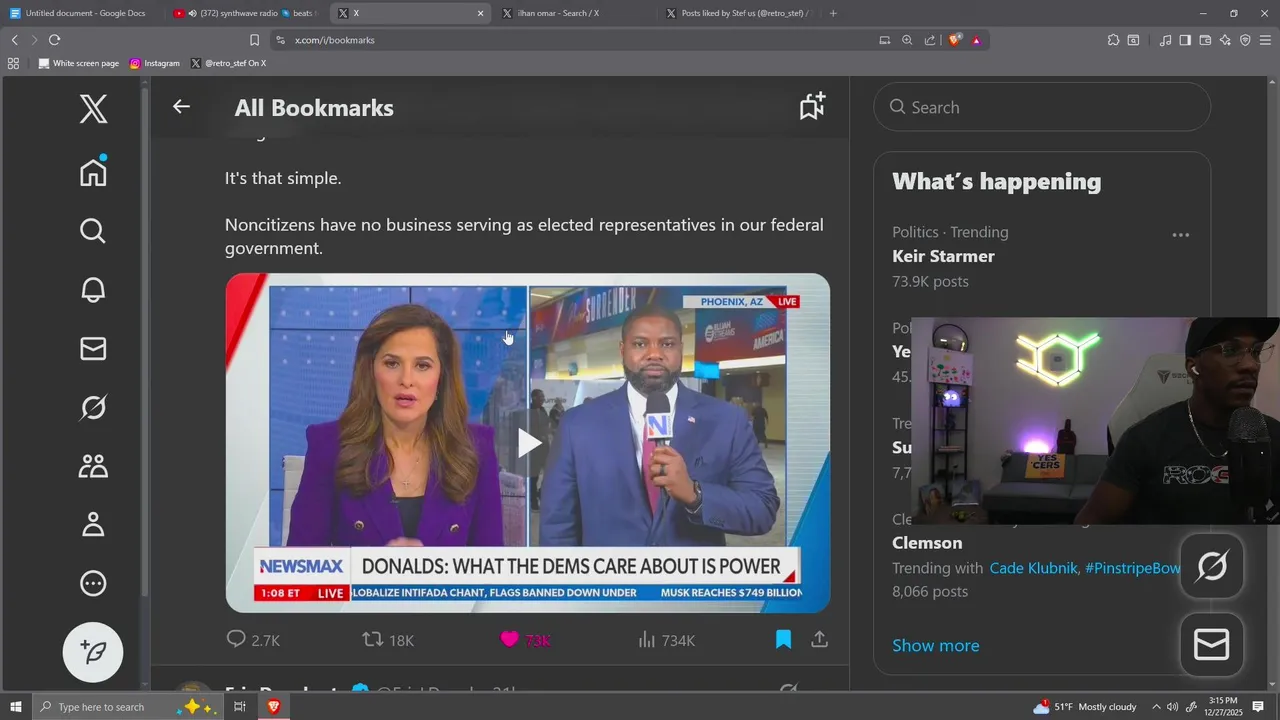Screen dimensions: 1280x720
Task: Open Notifications bell icon
Action: [93, 290]
